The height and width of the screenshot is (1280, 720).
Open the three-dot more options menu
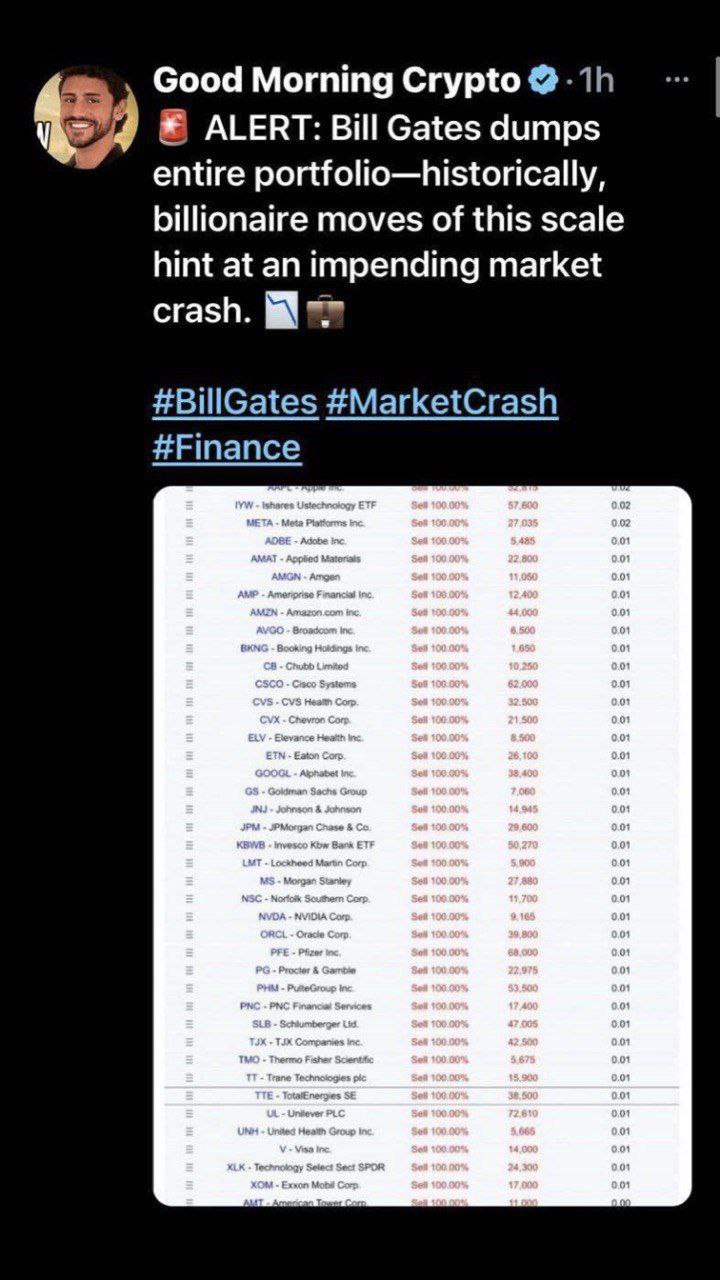pos(677,81)
